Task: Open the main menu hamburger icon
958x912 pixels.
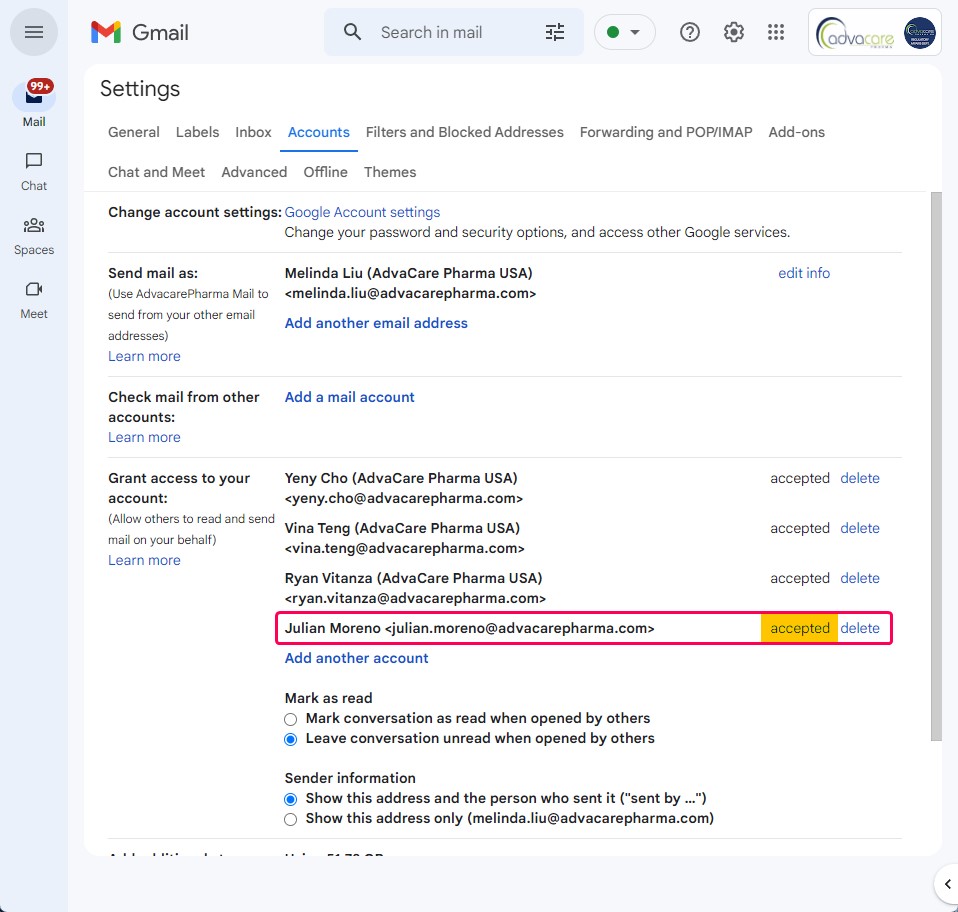Action: point(34,32)
